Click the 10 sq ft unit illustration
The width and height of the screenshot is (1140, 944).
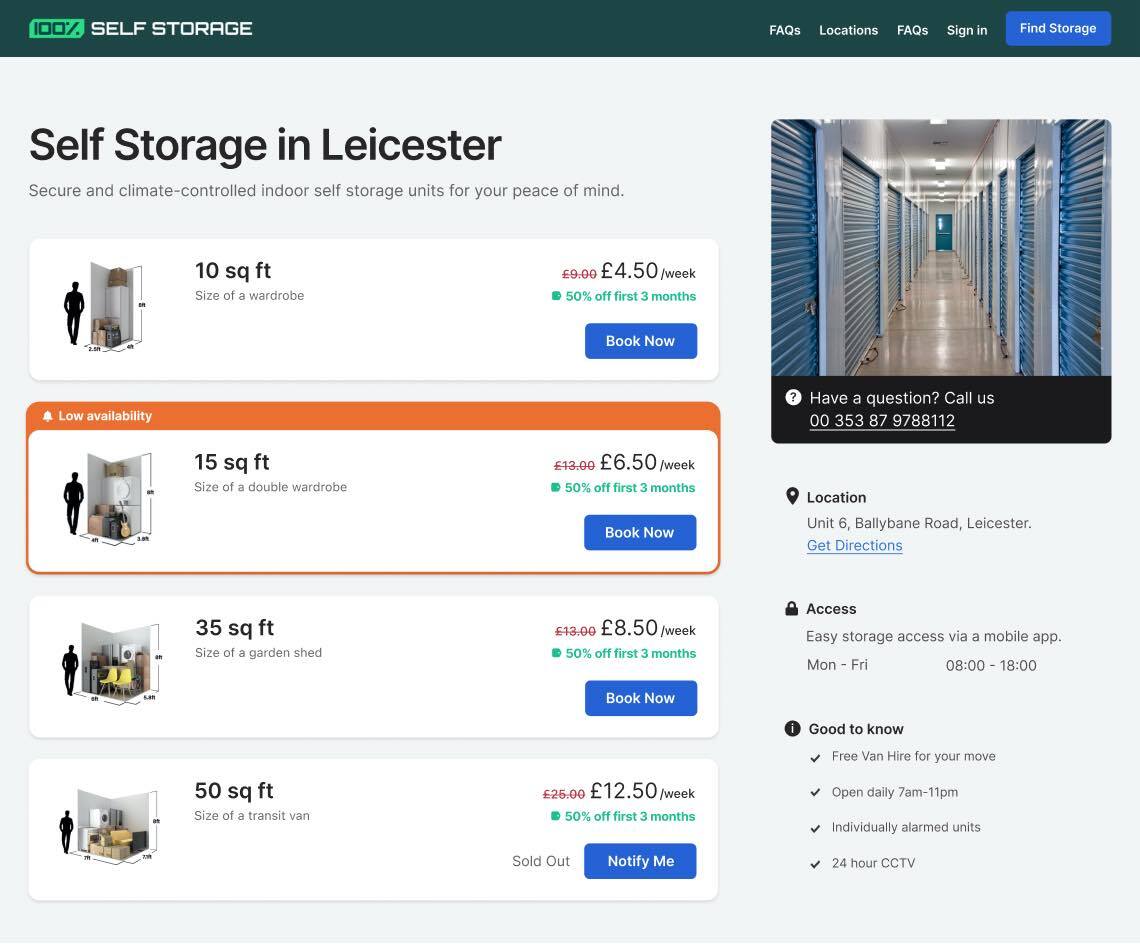[105, 307]
